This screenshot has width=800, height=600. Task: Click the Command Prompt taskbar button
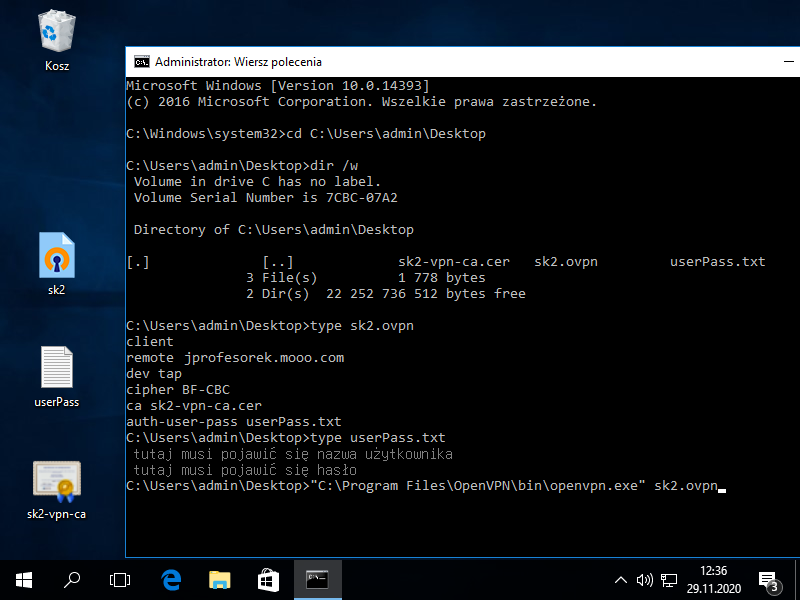pyautogui.click(x=317, y=579)
